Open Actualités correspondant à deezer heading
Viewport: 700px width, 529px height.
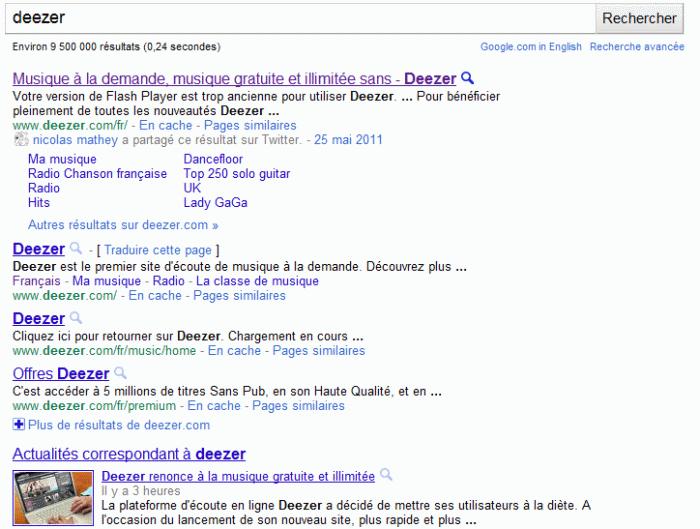click(x=129, y=455)
